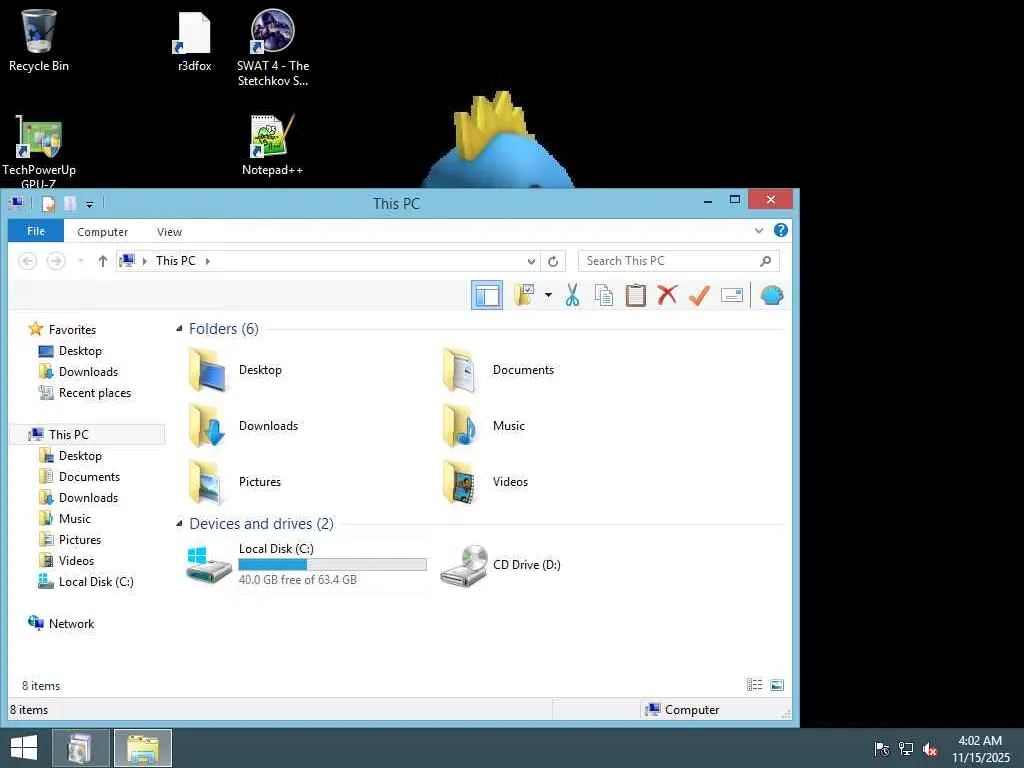
Task: Click the Back navigation arrow
Action: (27, 261)
